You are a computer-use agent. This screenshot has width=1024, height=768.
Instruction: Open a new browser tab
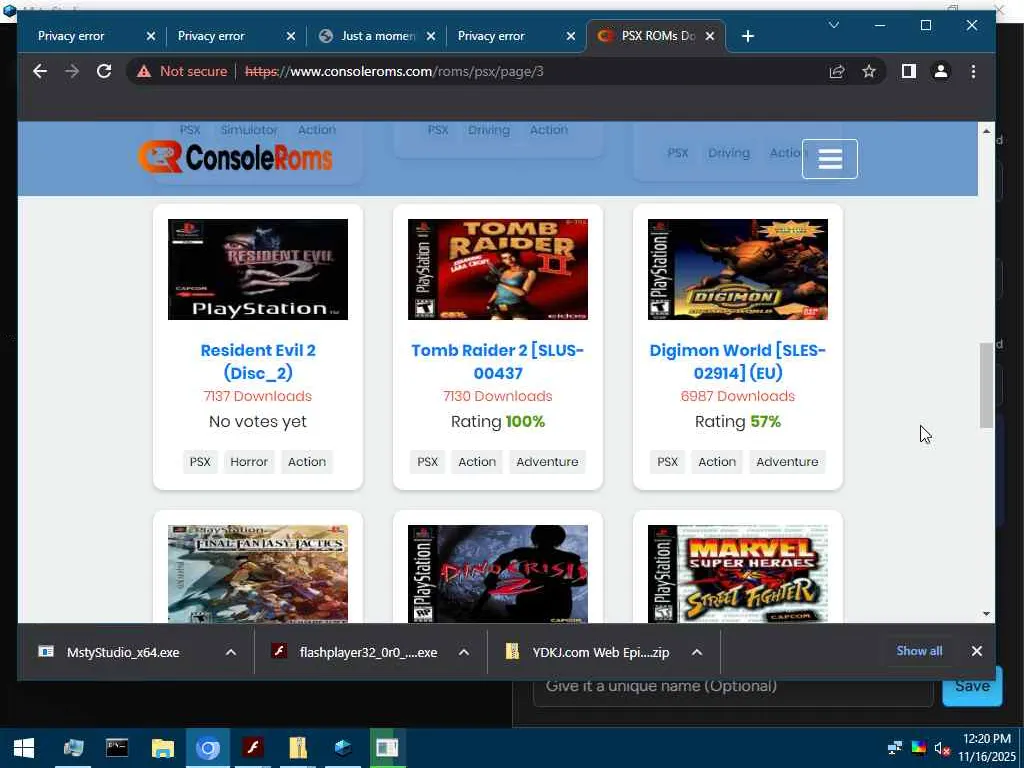(x=748, y=36)
